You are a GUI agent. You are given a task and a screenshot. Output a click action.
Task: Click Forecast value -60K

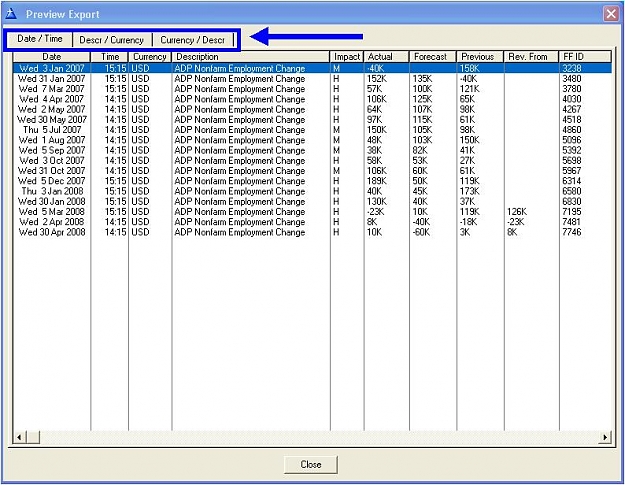[x=421, y=232]
